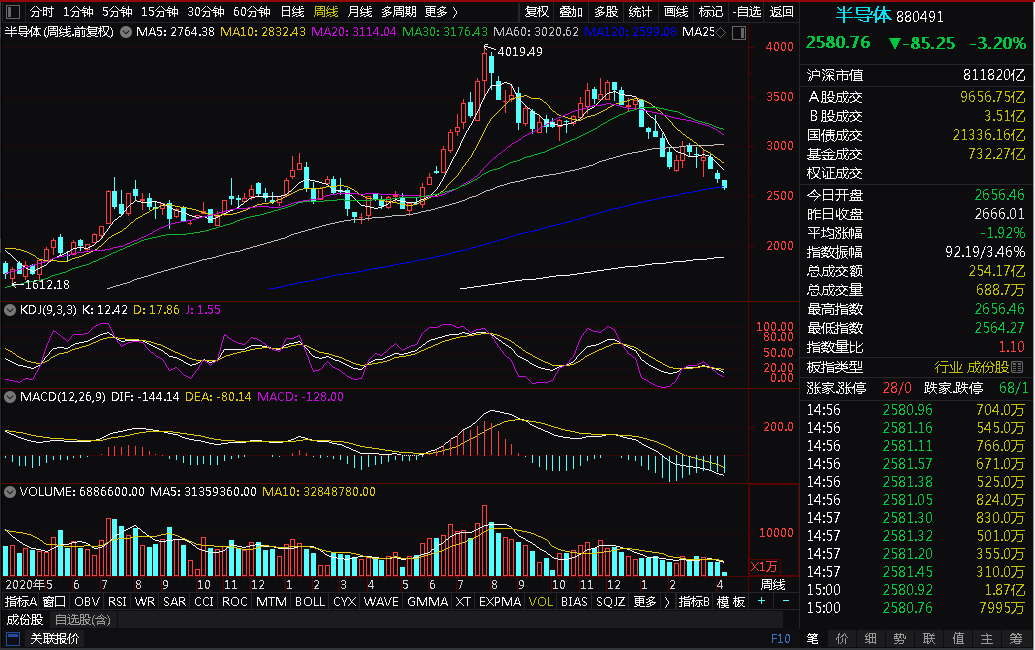Click the 复权 adjustment button
Image resolution: width=1035 pixels, height=650 pixels.
[537, 12]
